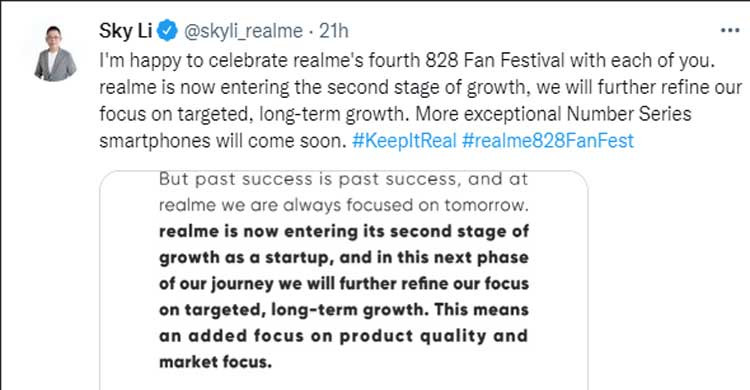Click the tweet line starting 'I'm happy to celebrate'
750x390 pixels.
pyautogui.click(x=407, y=61)
